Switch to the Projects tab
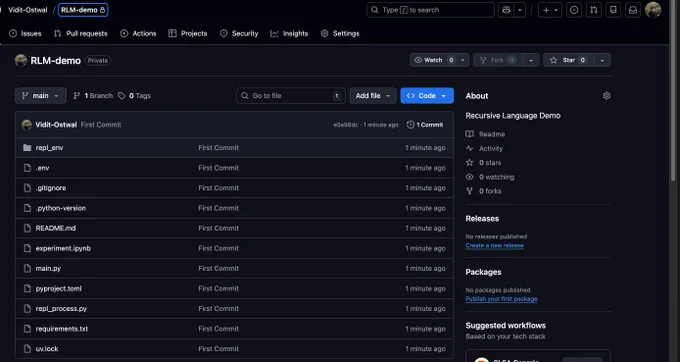The height and width of the screenshot is (362, 680). point(188,33)
